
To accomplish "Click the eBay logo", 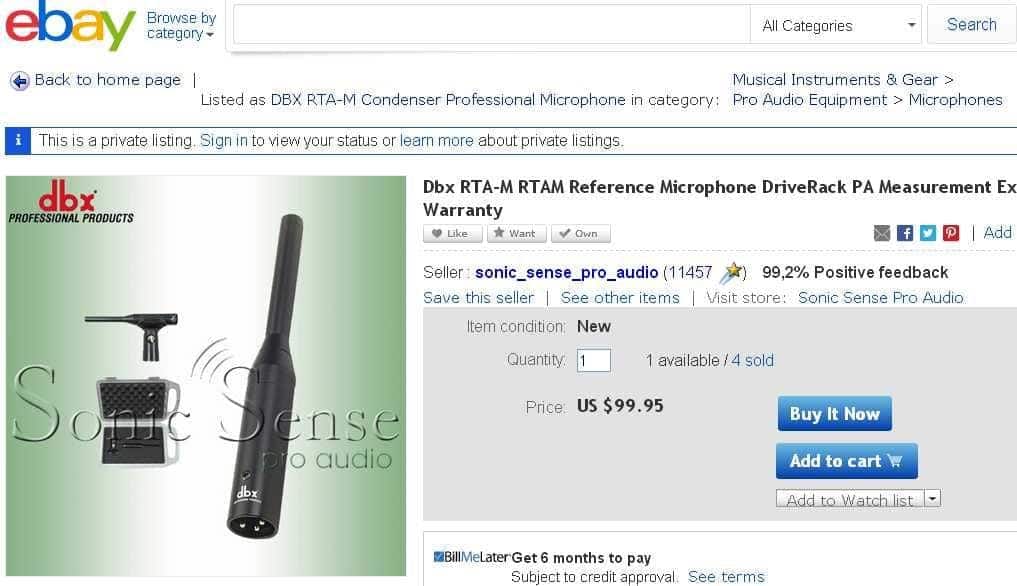I will click(x=70, y=26).
